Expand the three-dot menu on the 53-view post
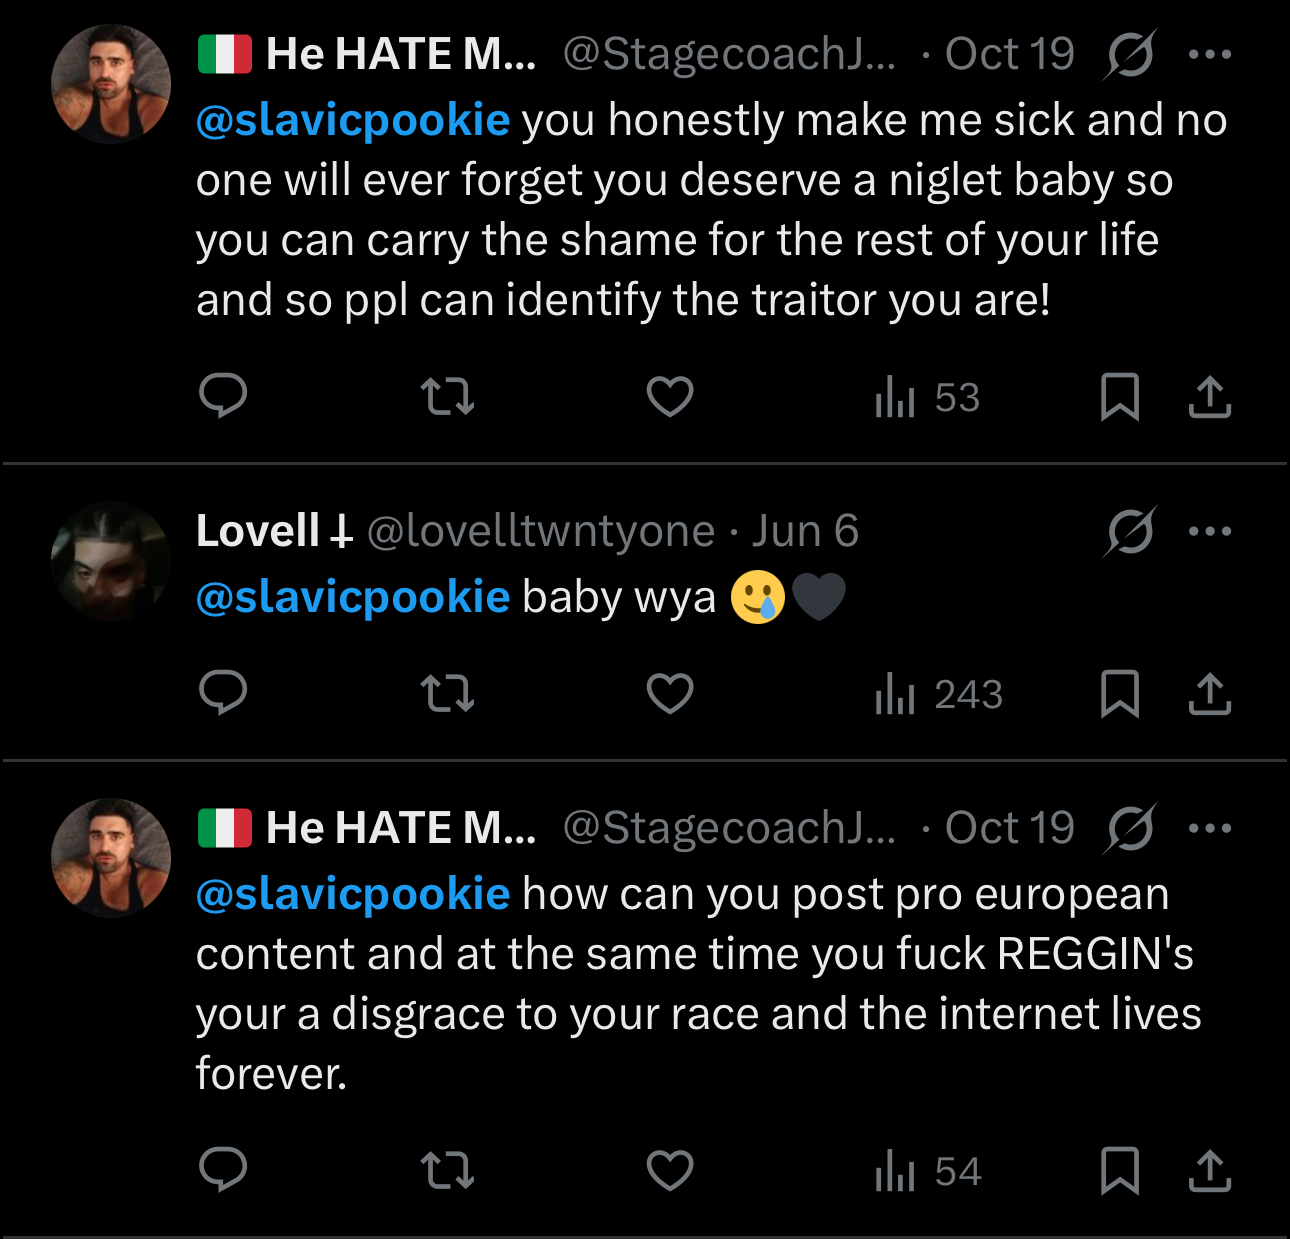The height and width of the screenshot is (1239, 1290). point(1210,54)
